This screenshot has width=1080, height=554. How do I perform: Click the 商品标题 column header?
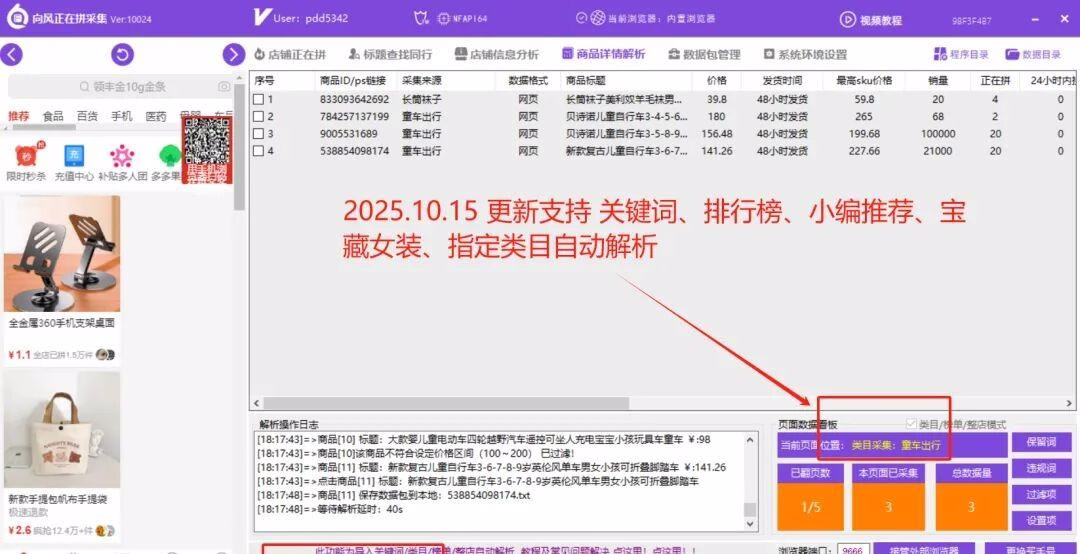(x=626, y=81)
